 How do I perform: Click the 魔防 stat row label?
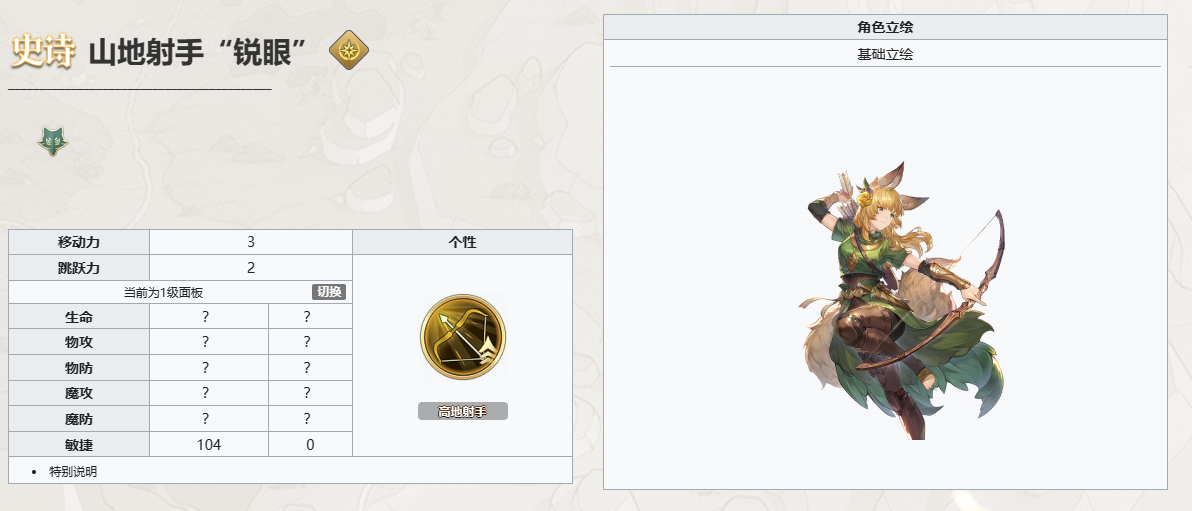[x=79, y=419]
